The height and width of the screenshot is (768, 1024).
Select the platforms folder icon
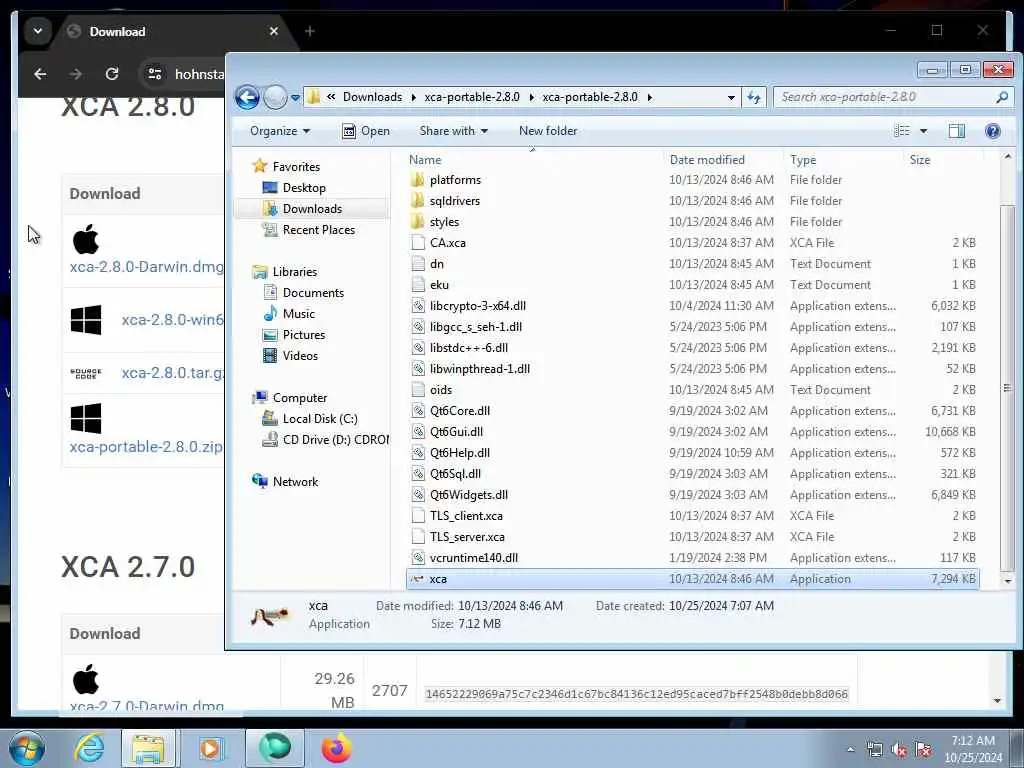418,180
